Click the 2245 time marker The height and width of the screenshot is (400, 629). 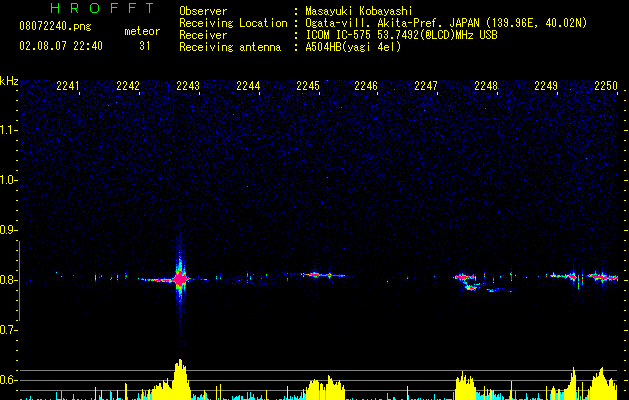(308, 86)
